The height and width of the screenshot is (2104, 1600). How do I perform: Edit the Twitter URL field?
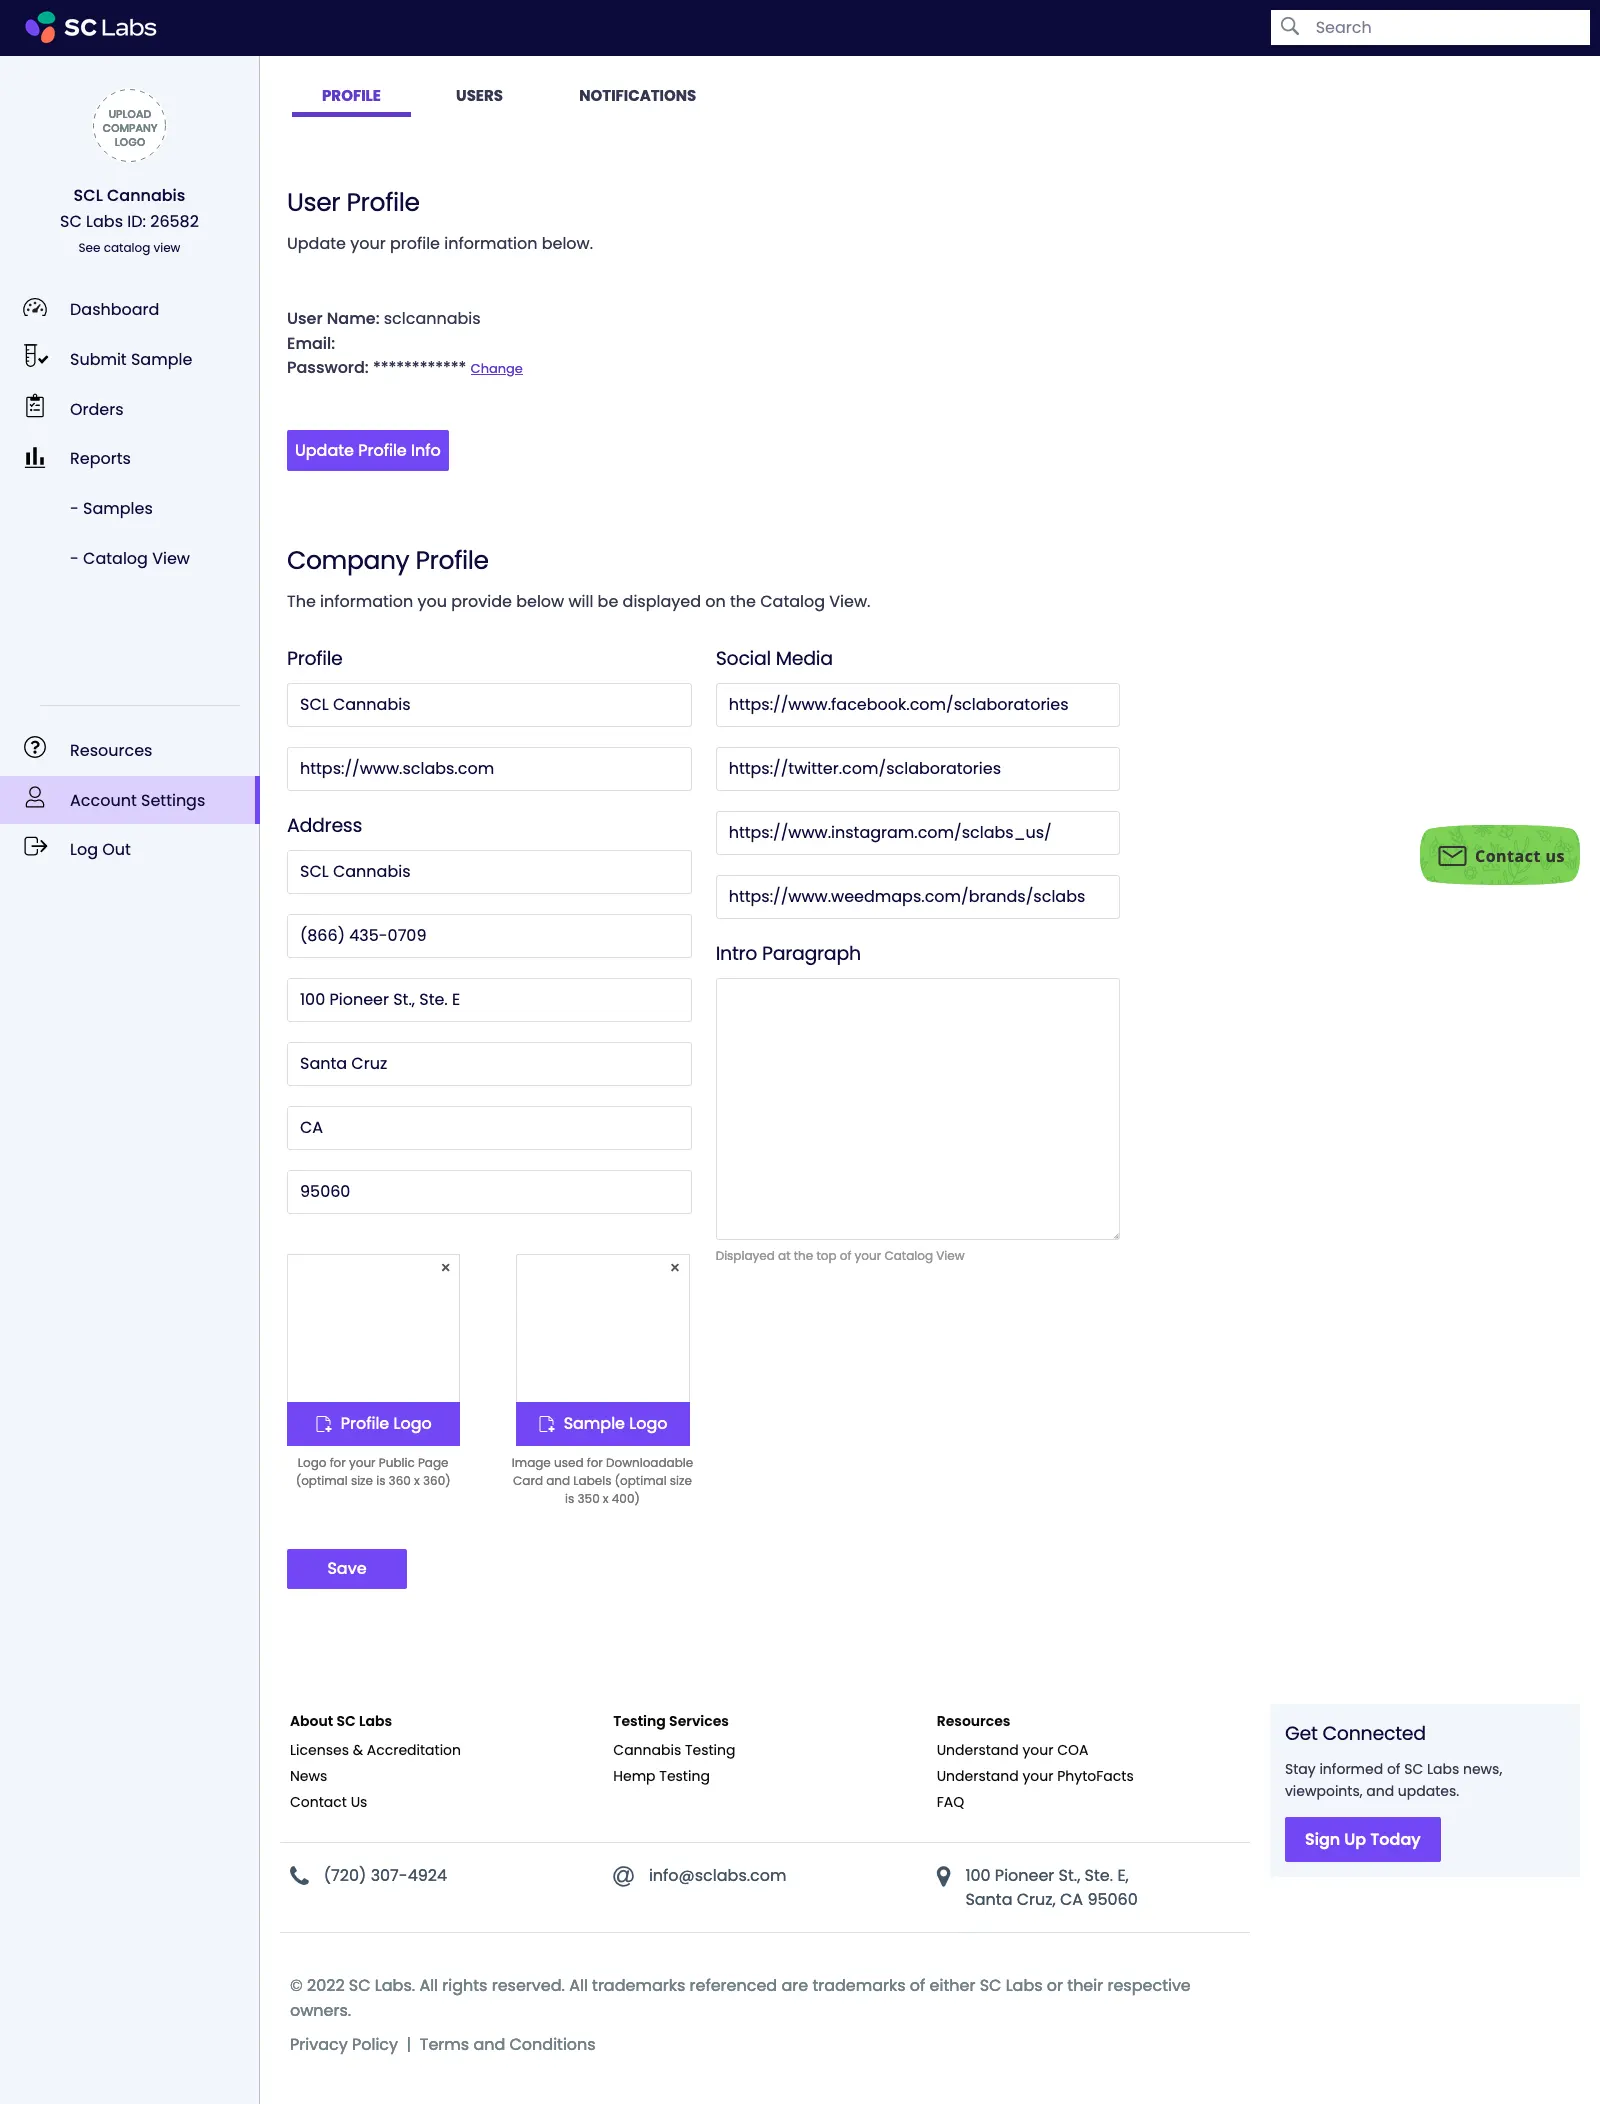coord(918,769)
